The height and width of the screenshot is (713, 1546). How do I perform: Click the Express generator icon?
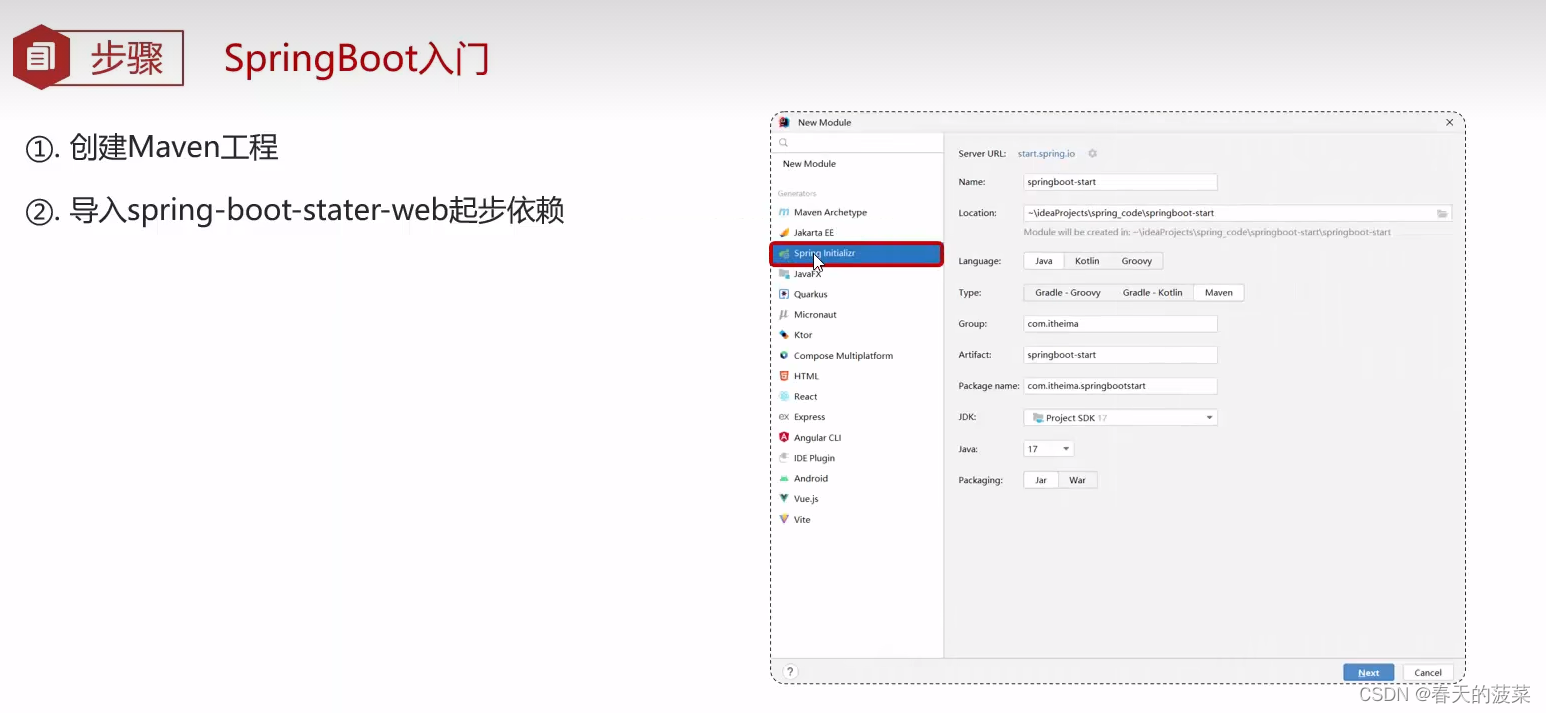tap(784, 417)
